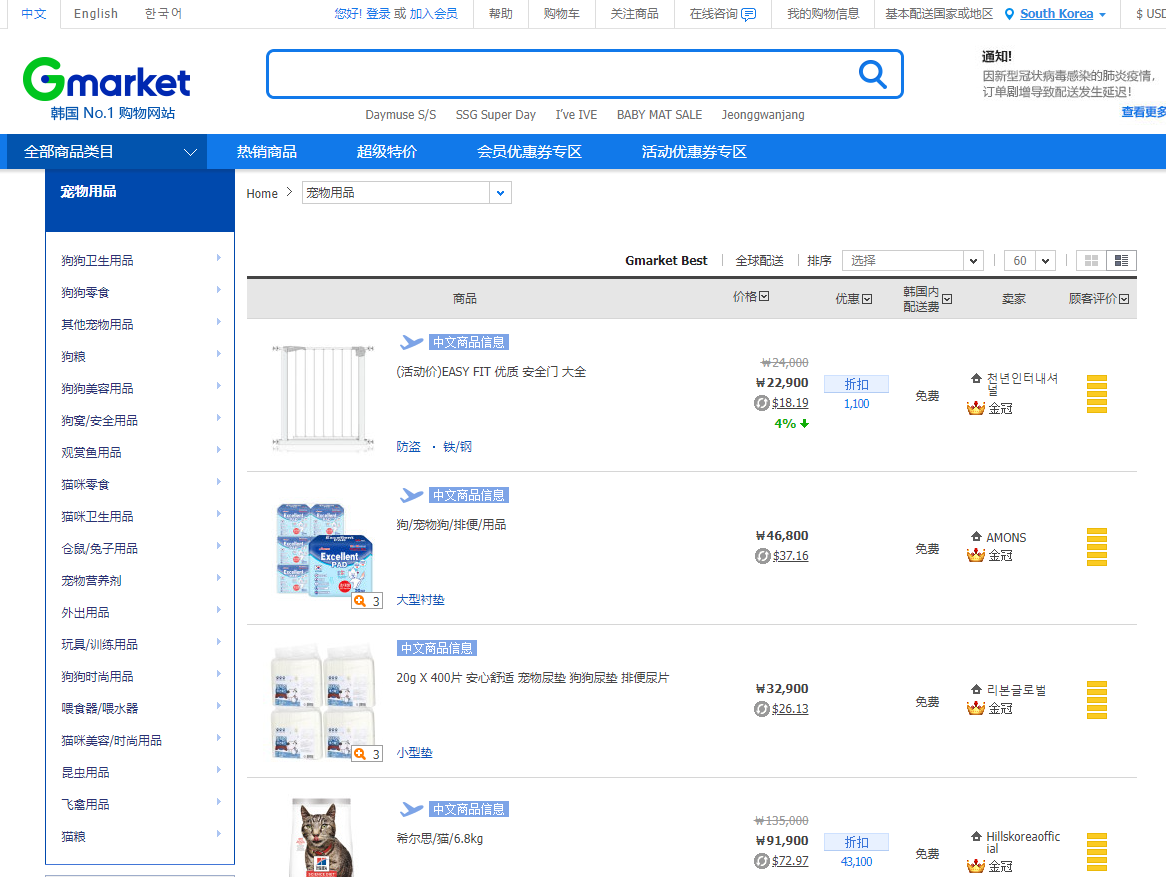This screenshot has width=1166, height=877.
Task: Click into the main search field
Action: click(x=560, y=74)
